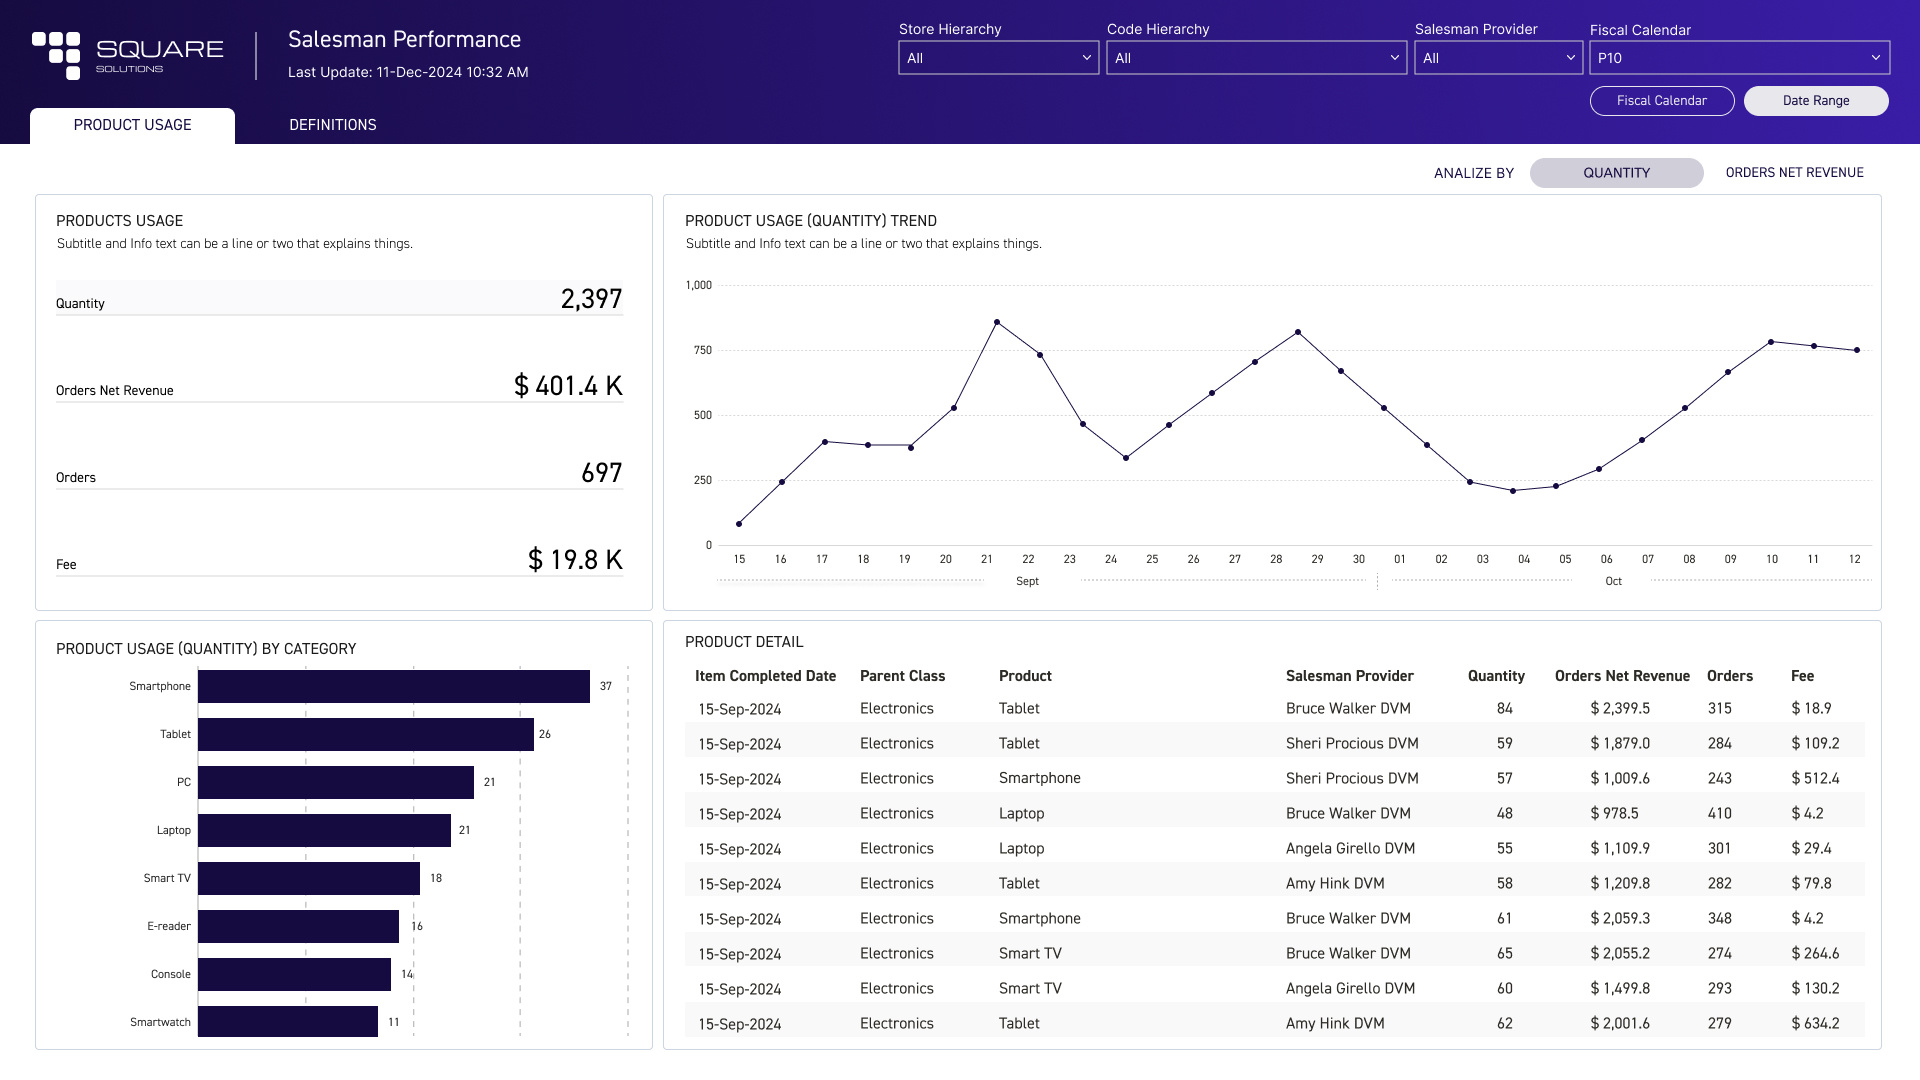Click the Smartphone bar in the category chart
Image resolution: width=1920 pixels, height=1080 pixels.
[393, 686]
